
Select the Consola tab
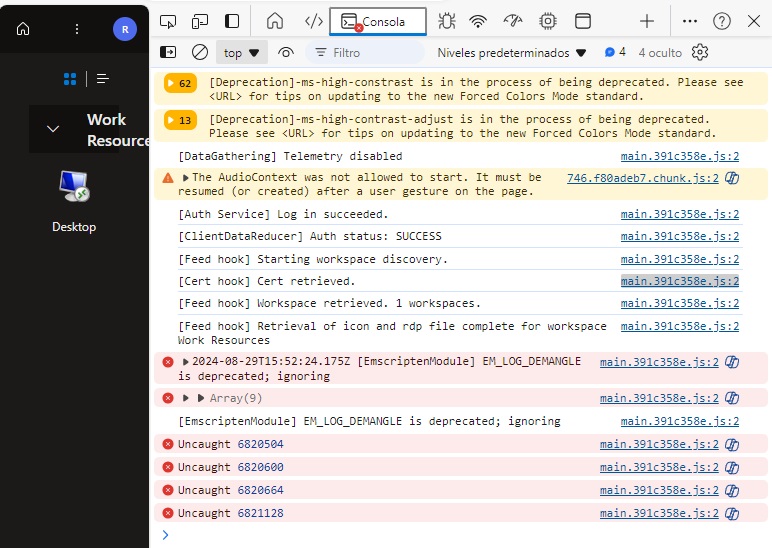pos(378,22)
